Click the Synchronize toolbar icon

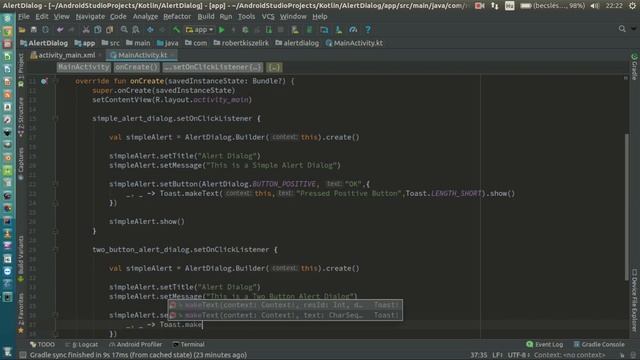[x=45, y=30]
